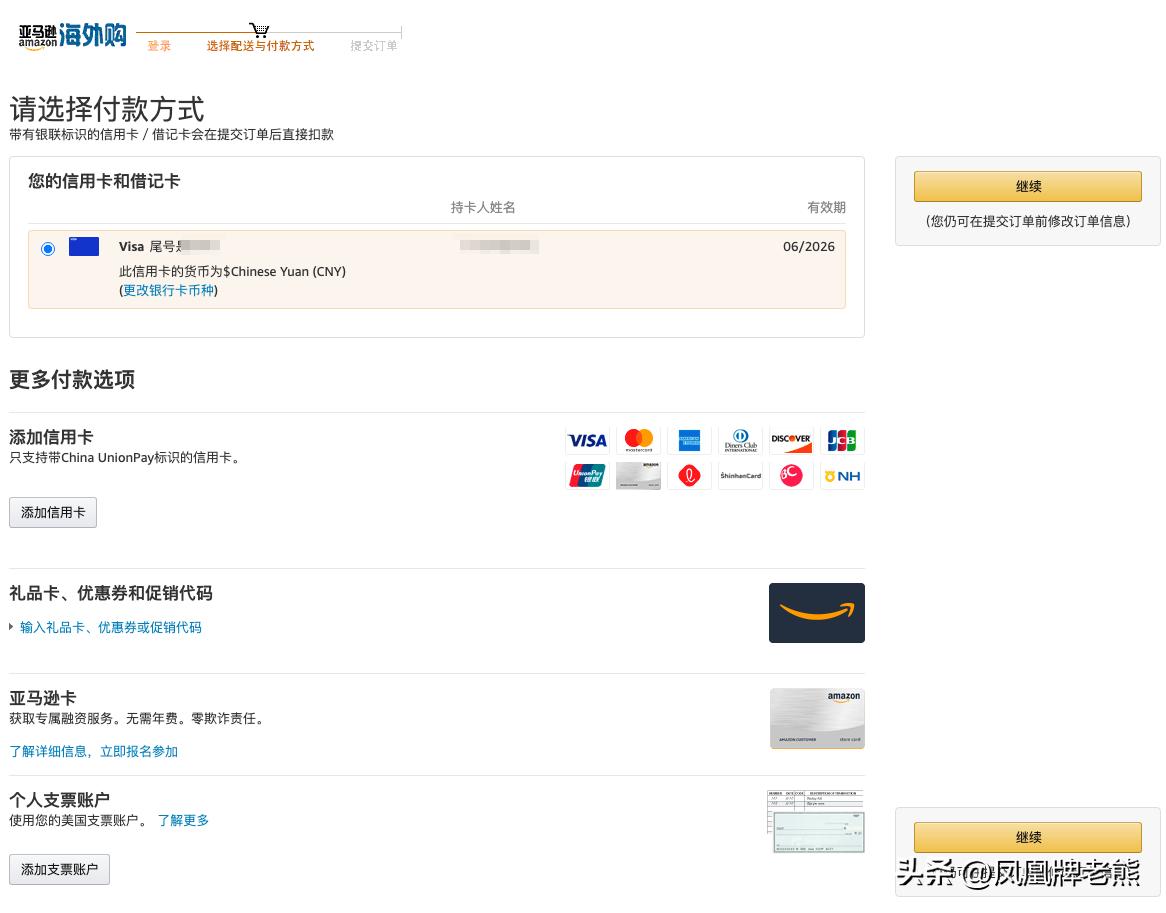This screenshot has width=1166, height=913.
Task: Click the Amazon smile logo image
Action: tap(816, 612)
